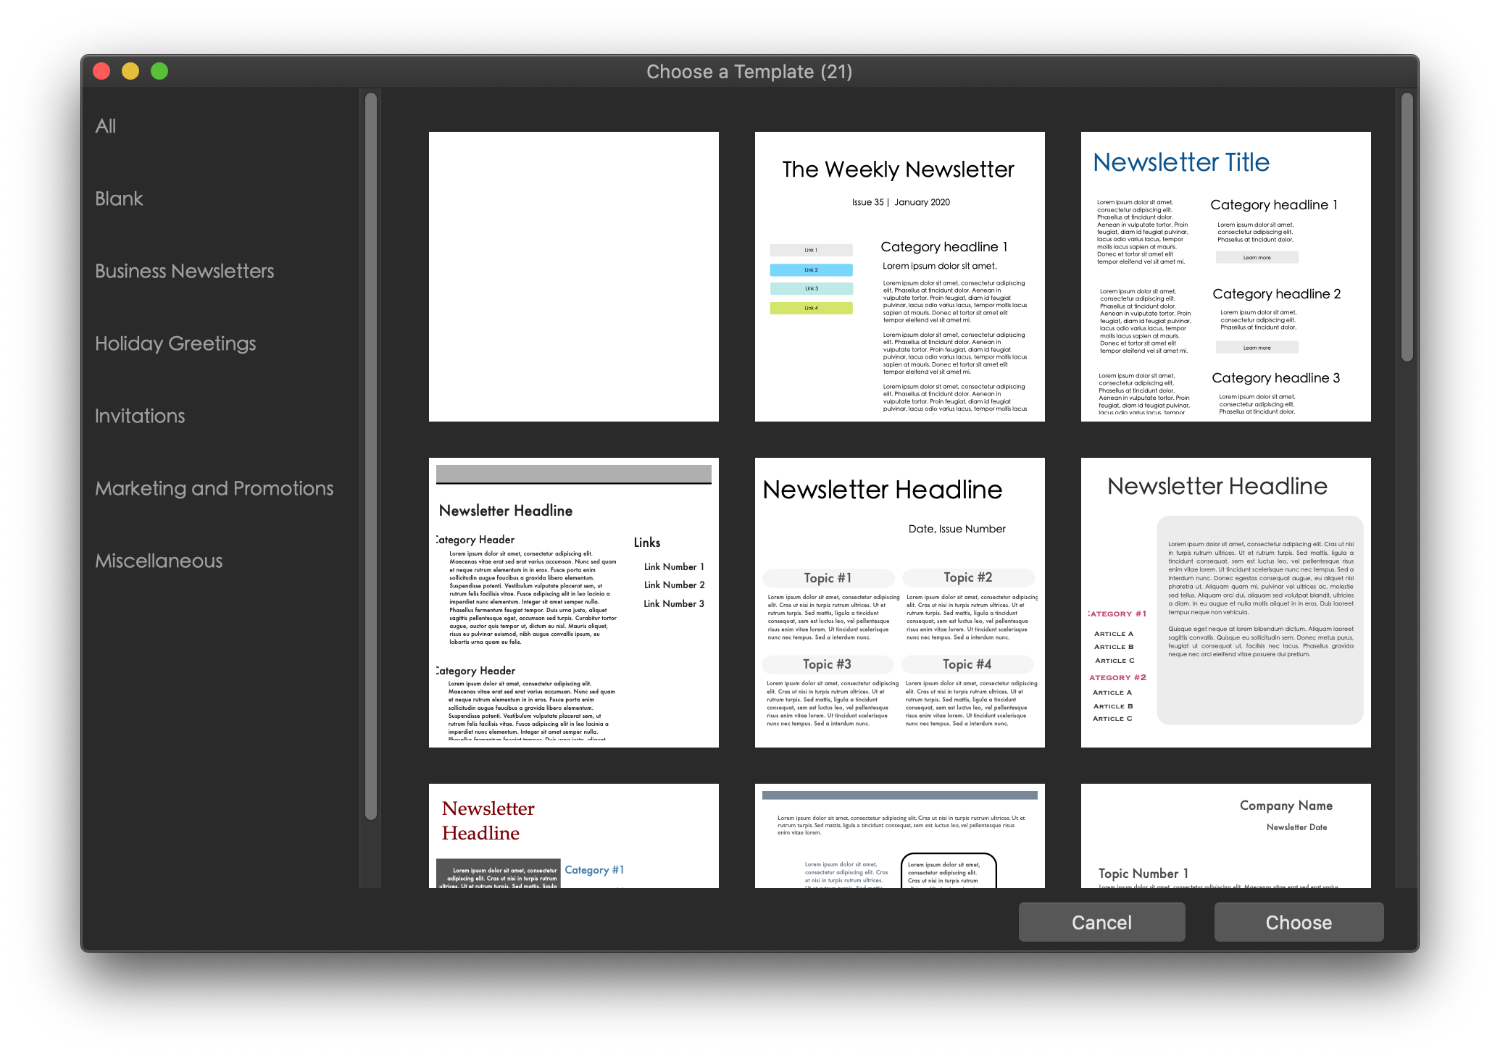
Task: Click the Cancel button
Action: (1102, 922)
